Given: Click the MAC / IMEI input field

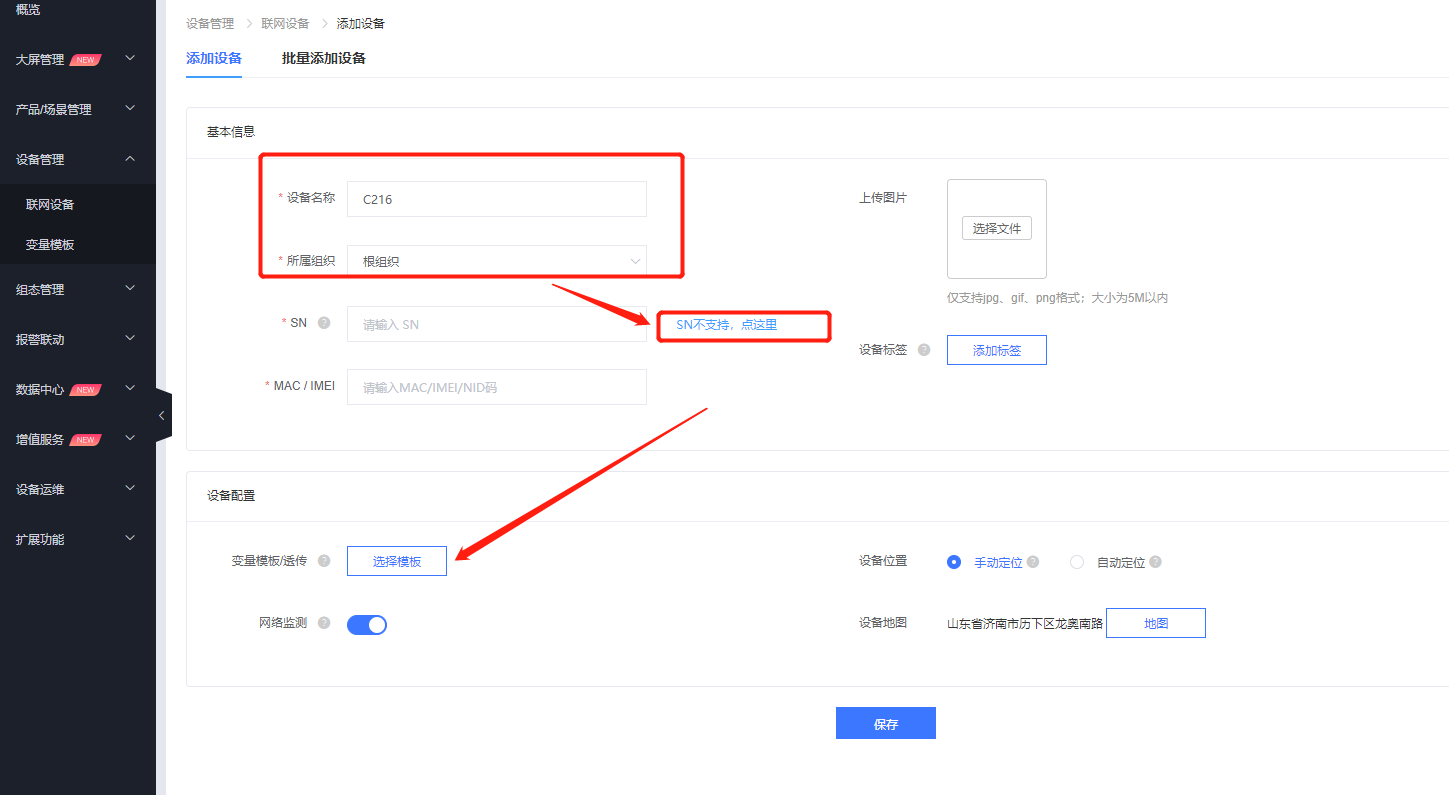Looking at the screenshot, I should click(x=496, y=387).
